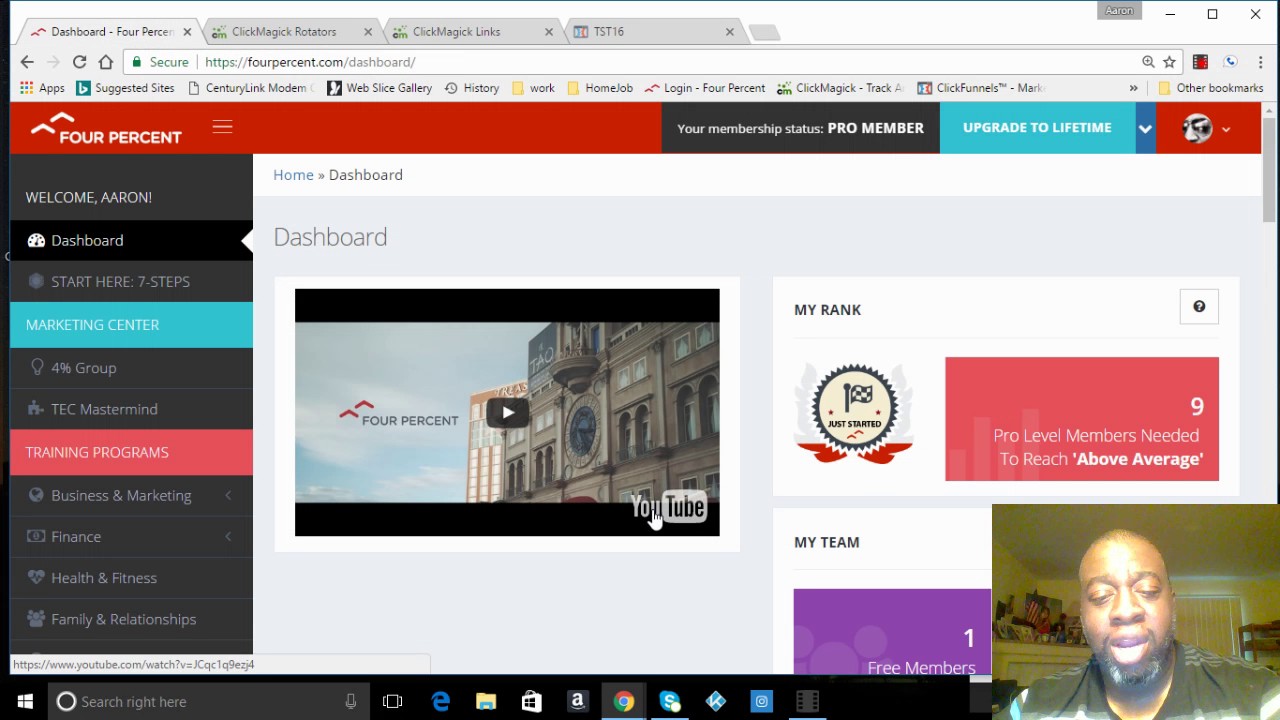Close the TST16 tab
Image resolution: width=1280 pixels, height=720 pixels.
click(x=729, y=32)
